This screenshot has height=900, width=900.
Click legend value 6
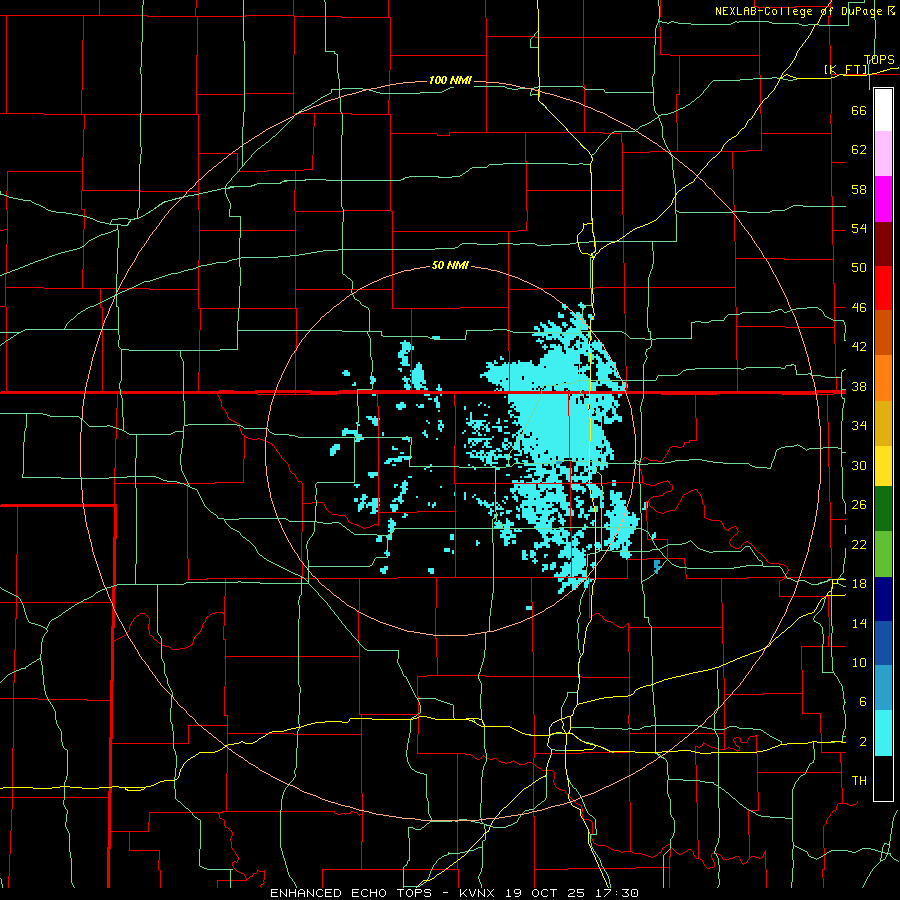click(x=862, y=702)
